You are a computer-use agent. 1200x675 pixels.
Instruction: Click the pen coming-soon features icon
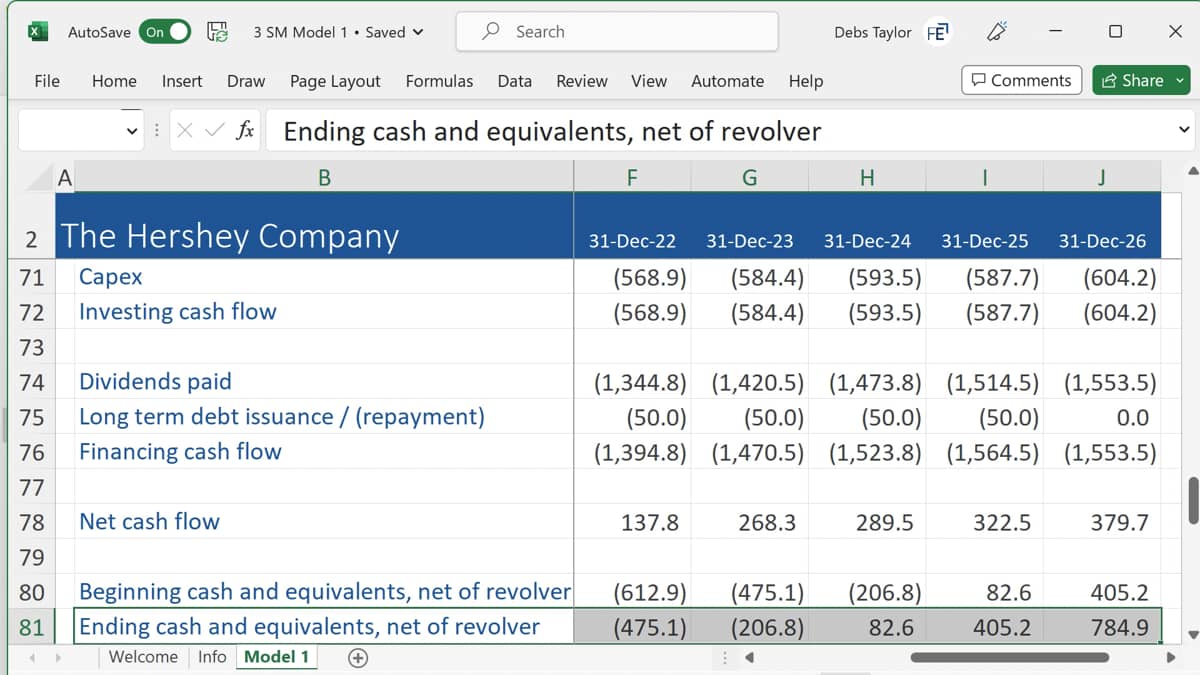pyautogui.click(x=996, y=32)
